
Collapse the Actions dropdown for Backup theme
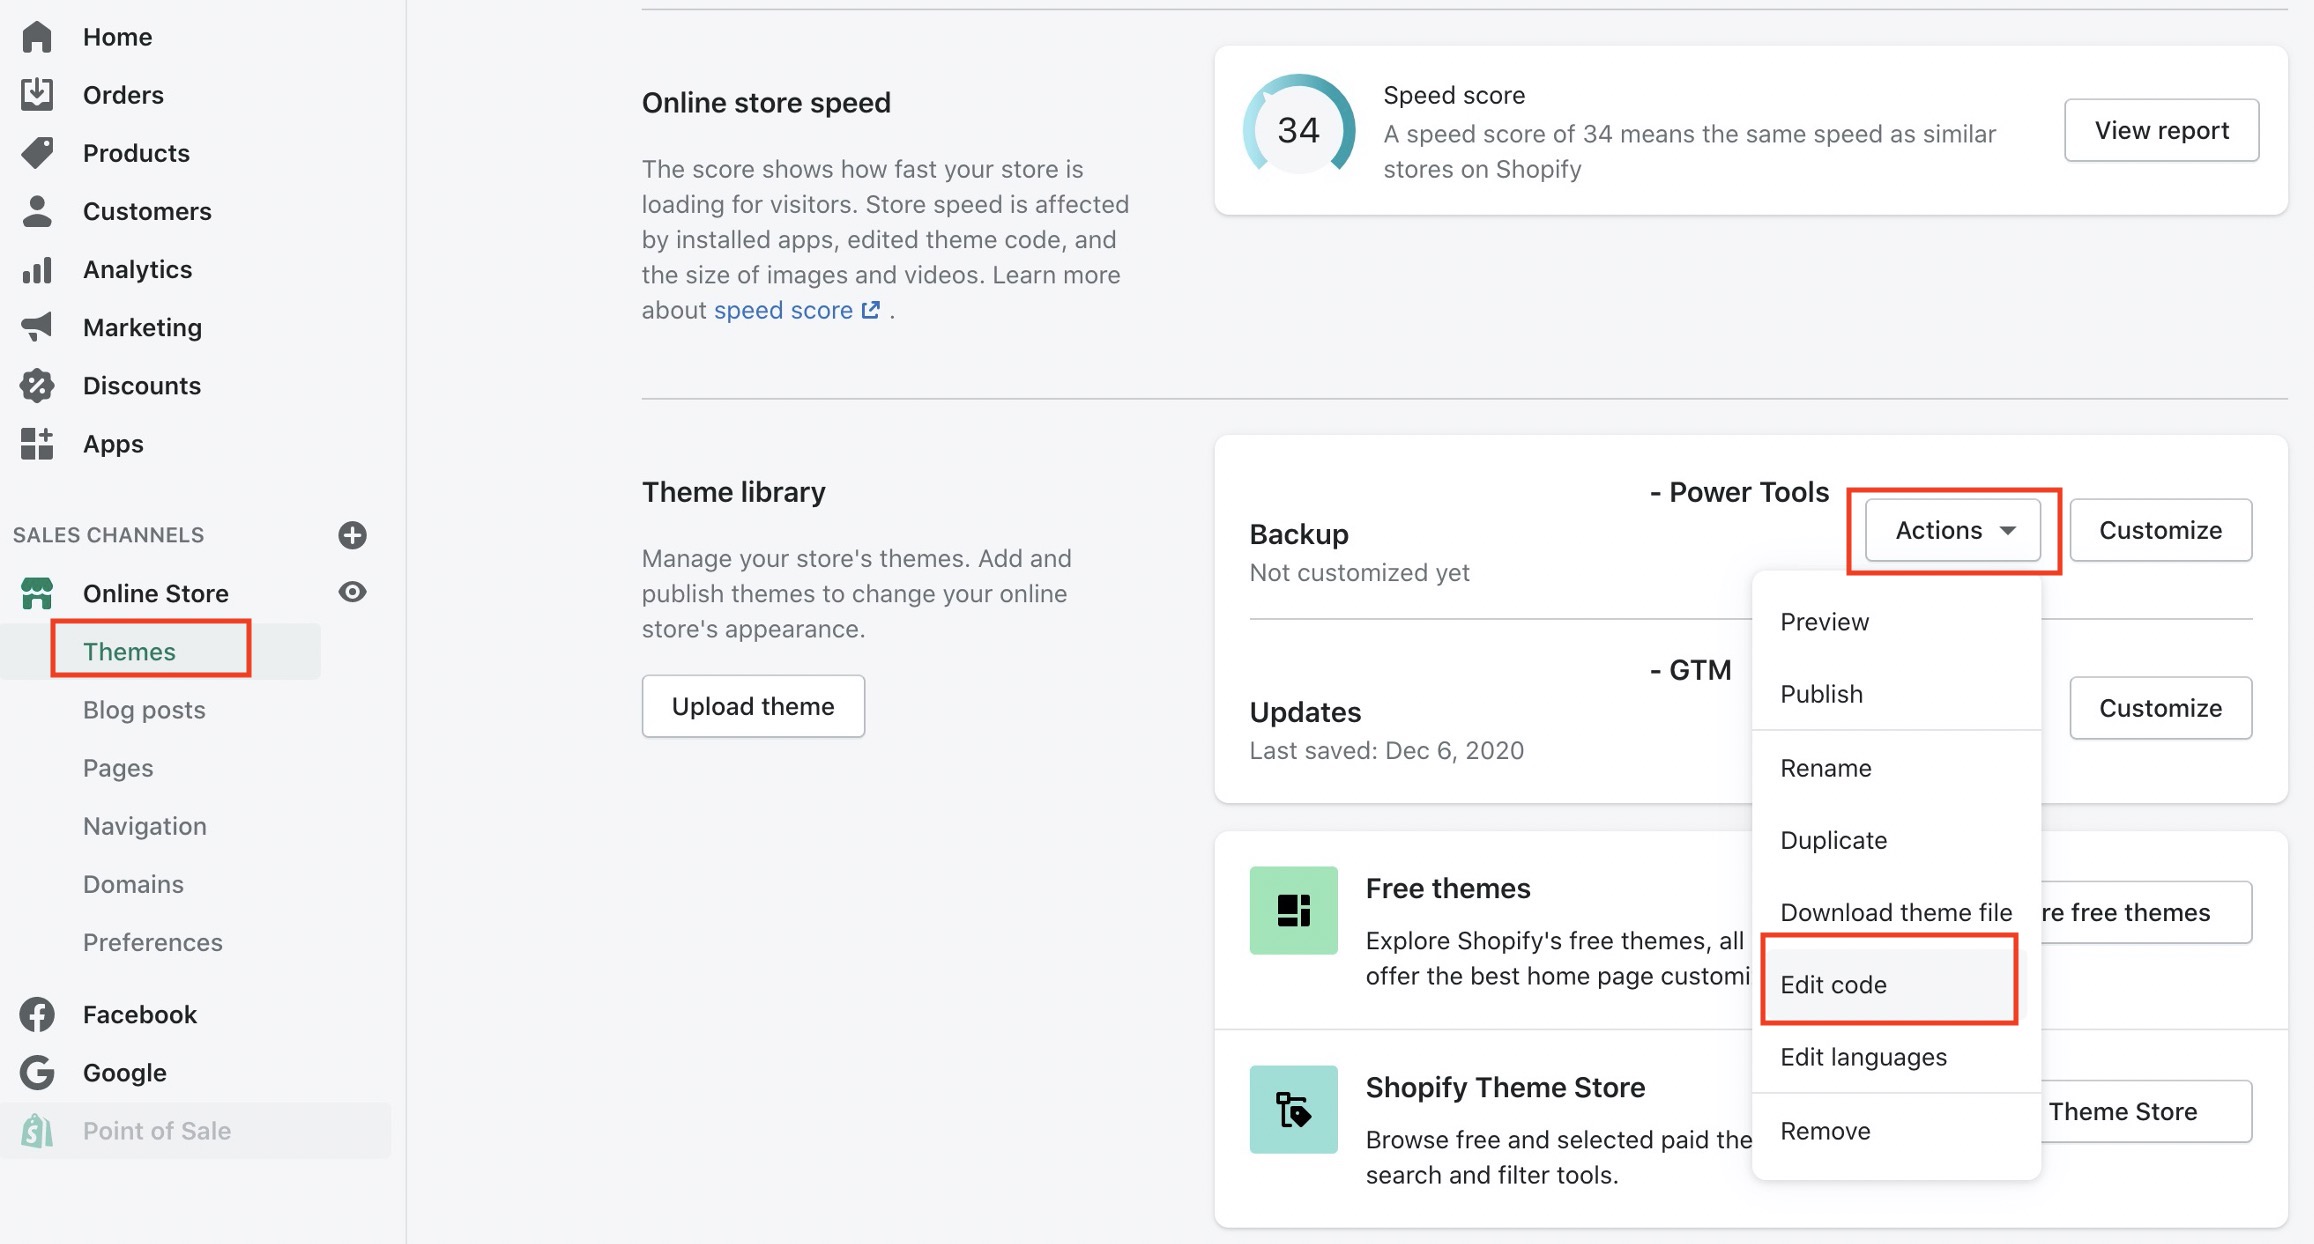[1952, 530]
